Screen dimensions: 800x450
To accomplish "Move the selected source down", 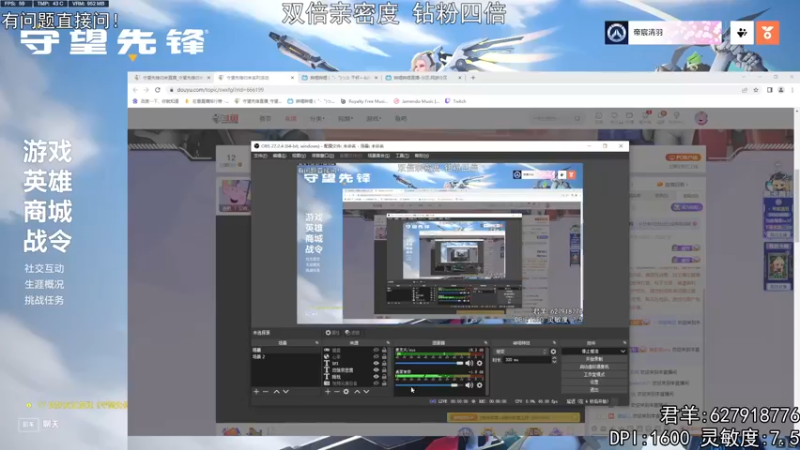I will (x=366, y=392).
